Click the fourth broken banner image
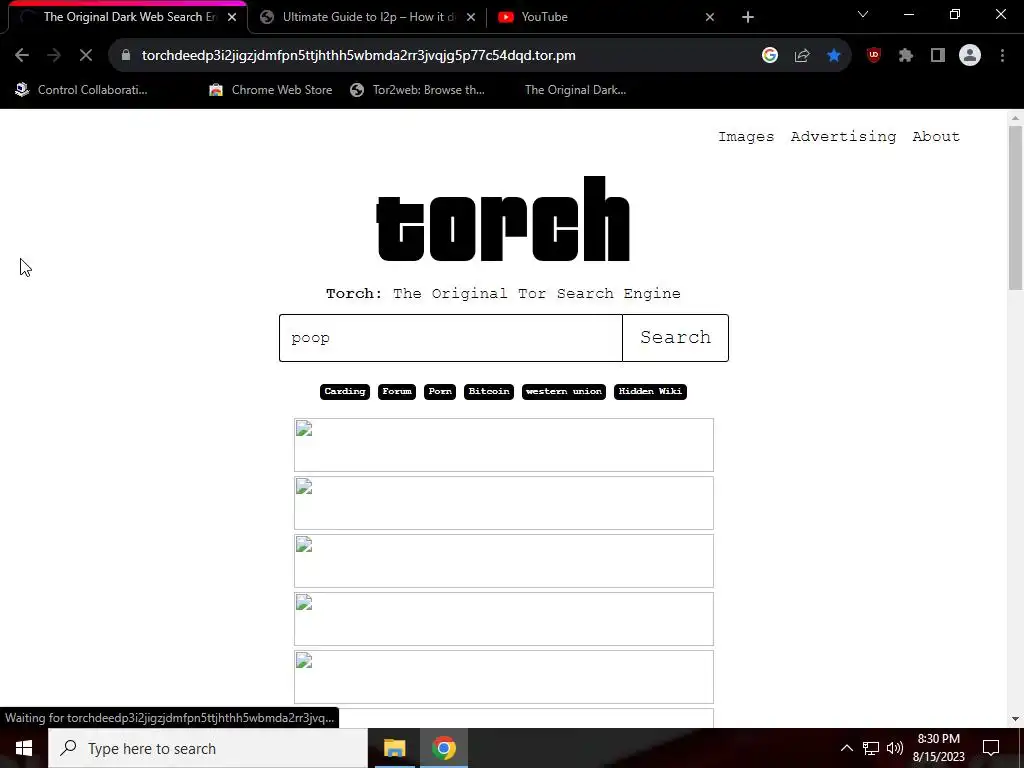Image resolution: width=1024 pixels, height=768 pixels. coord(504,619)
